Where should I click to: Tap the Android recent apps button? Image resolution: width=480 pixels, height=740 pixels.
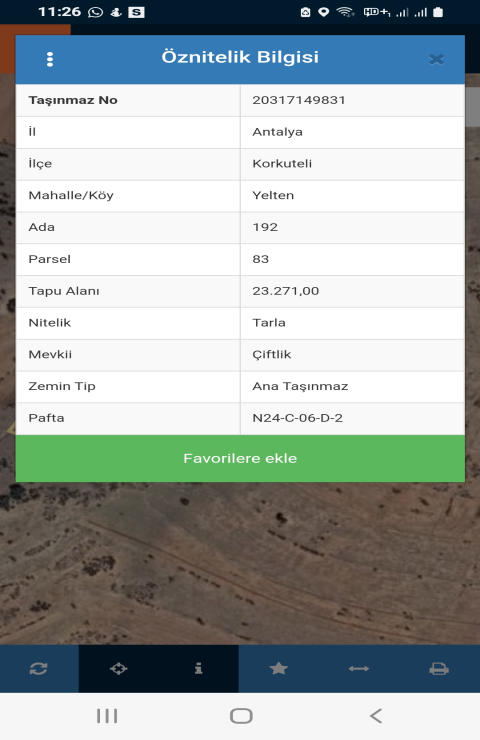pyautogui.click(x=107, y=716)
